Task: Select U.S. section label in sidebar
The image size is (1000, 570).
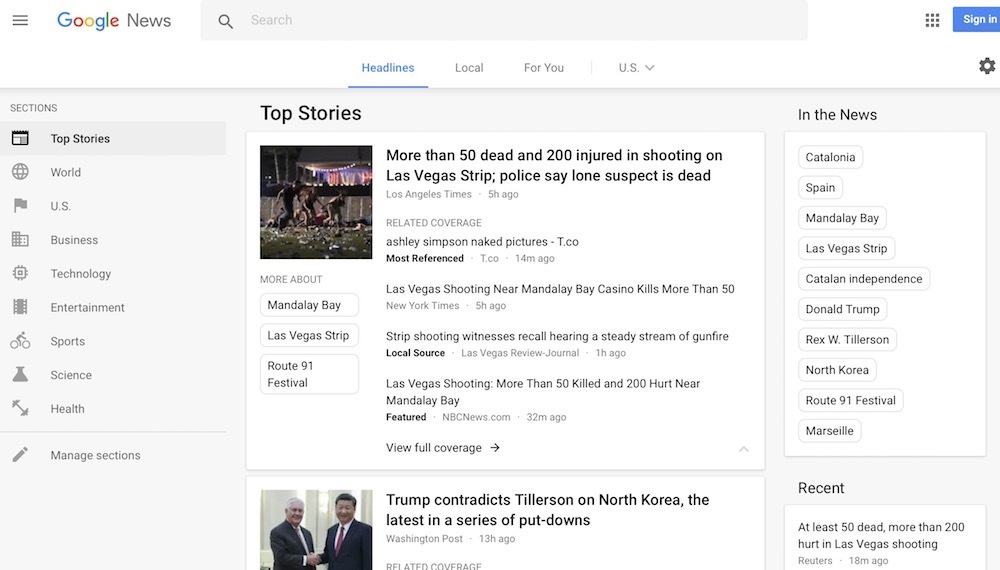Action: pos(61,206)
